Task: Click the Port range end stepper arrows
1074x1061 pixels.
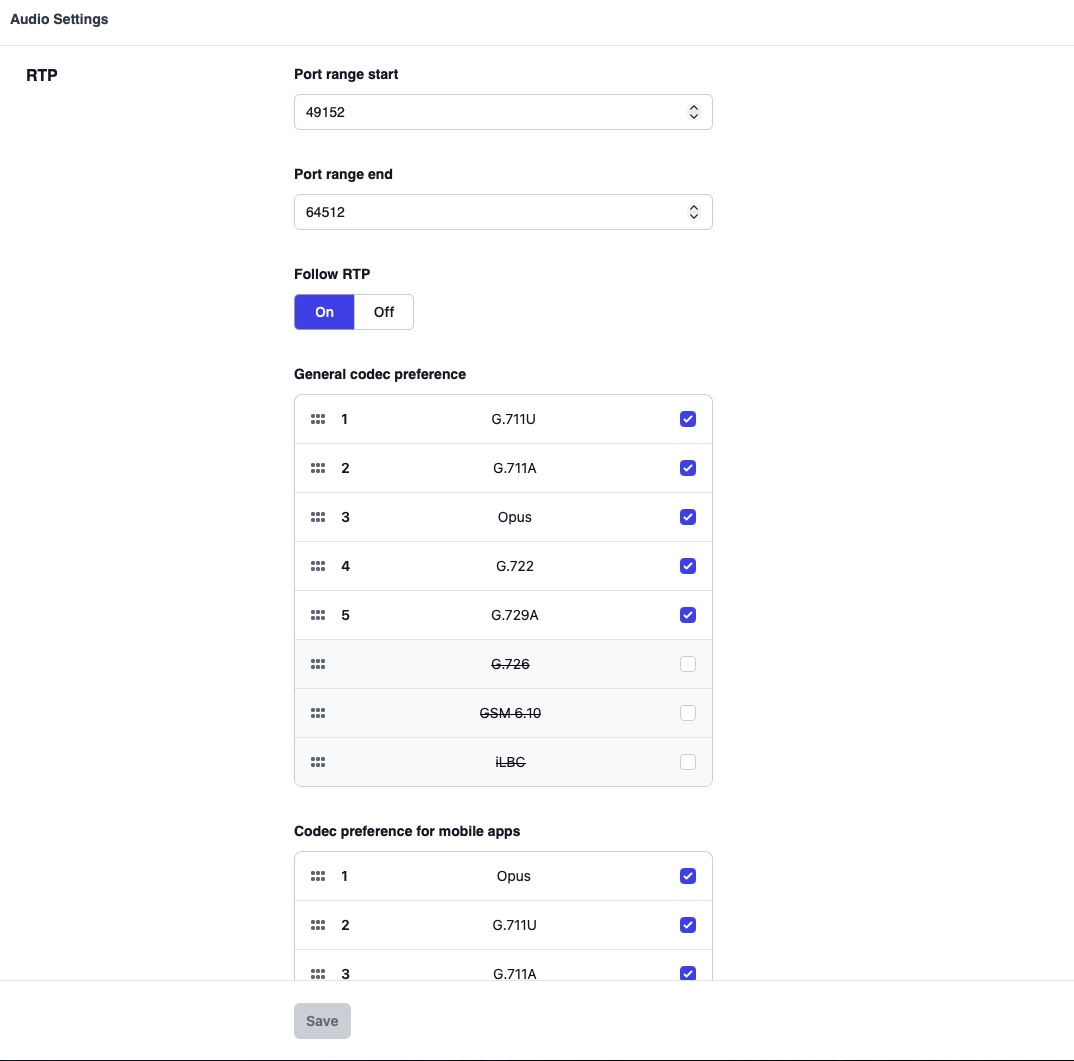Action: (694, 212)
